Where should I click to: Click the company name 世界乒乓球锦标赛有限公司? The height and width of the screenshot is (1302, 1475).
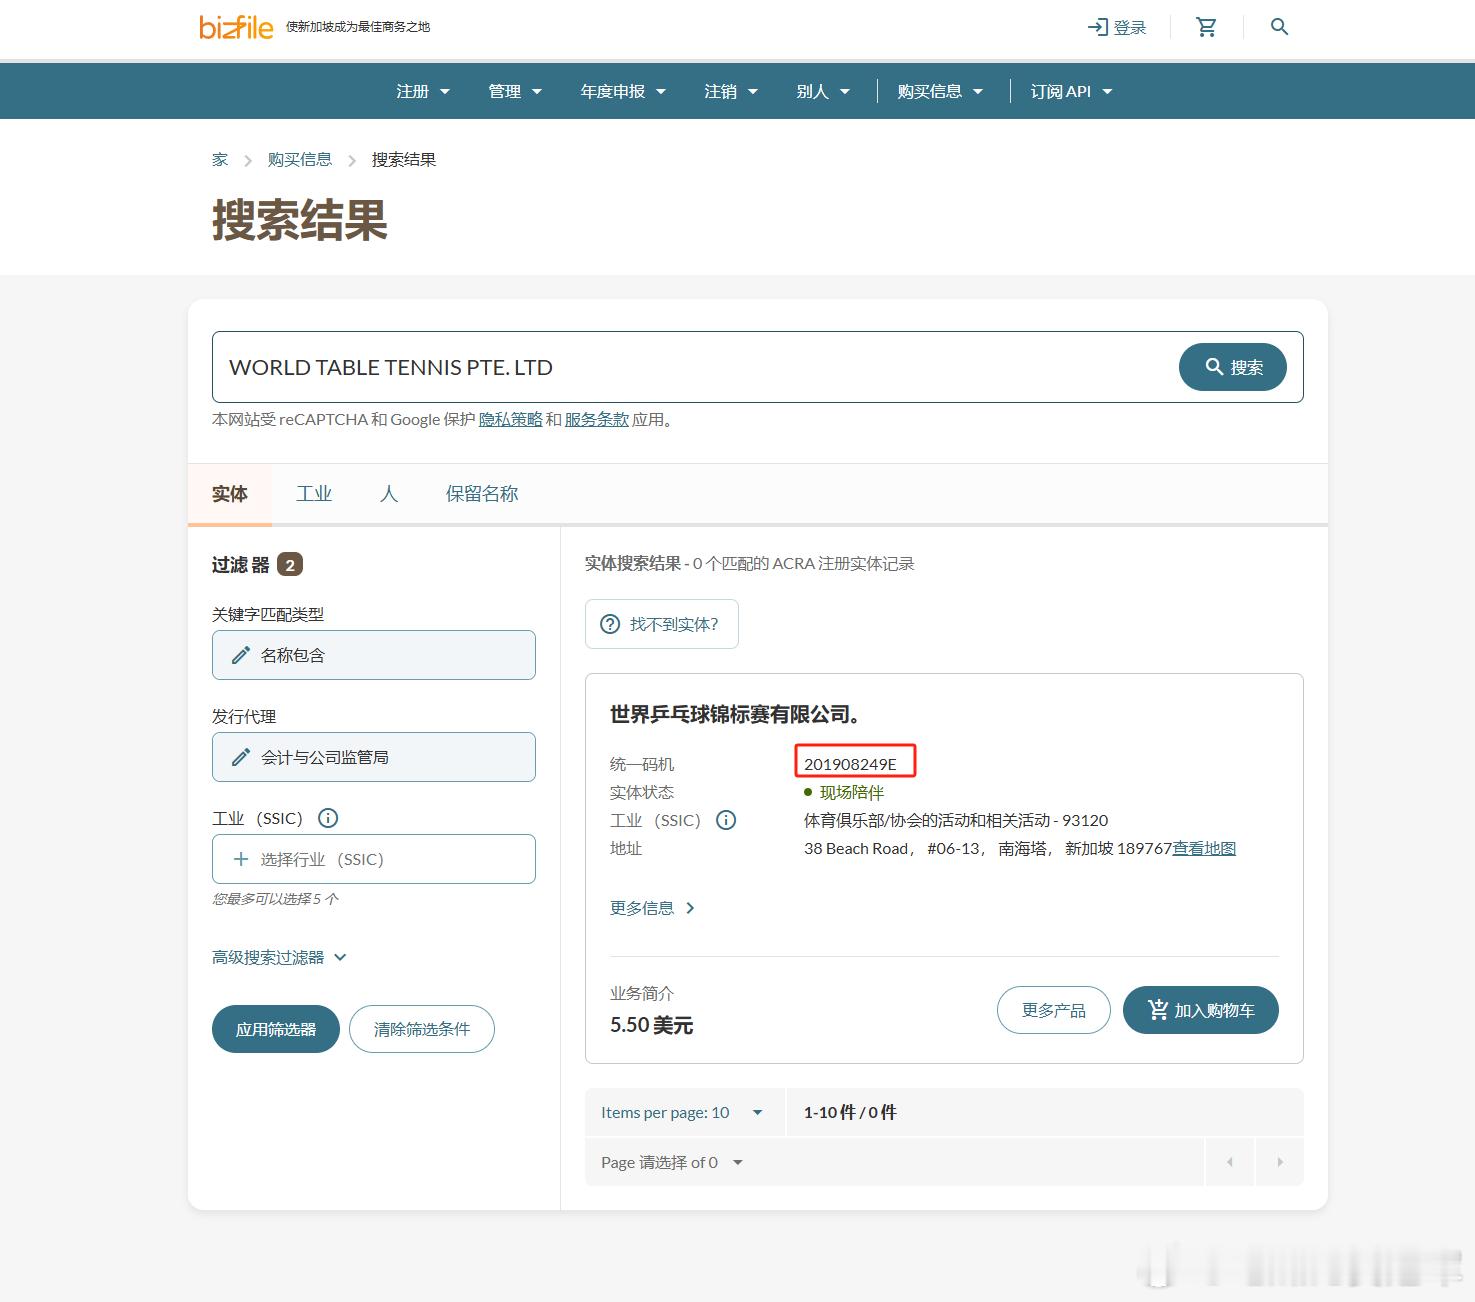tap(735, 714)
